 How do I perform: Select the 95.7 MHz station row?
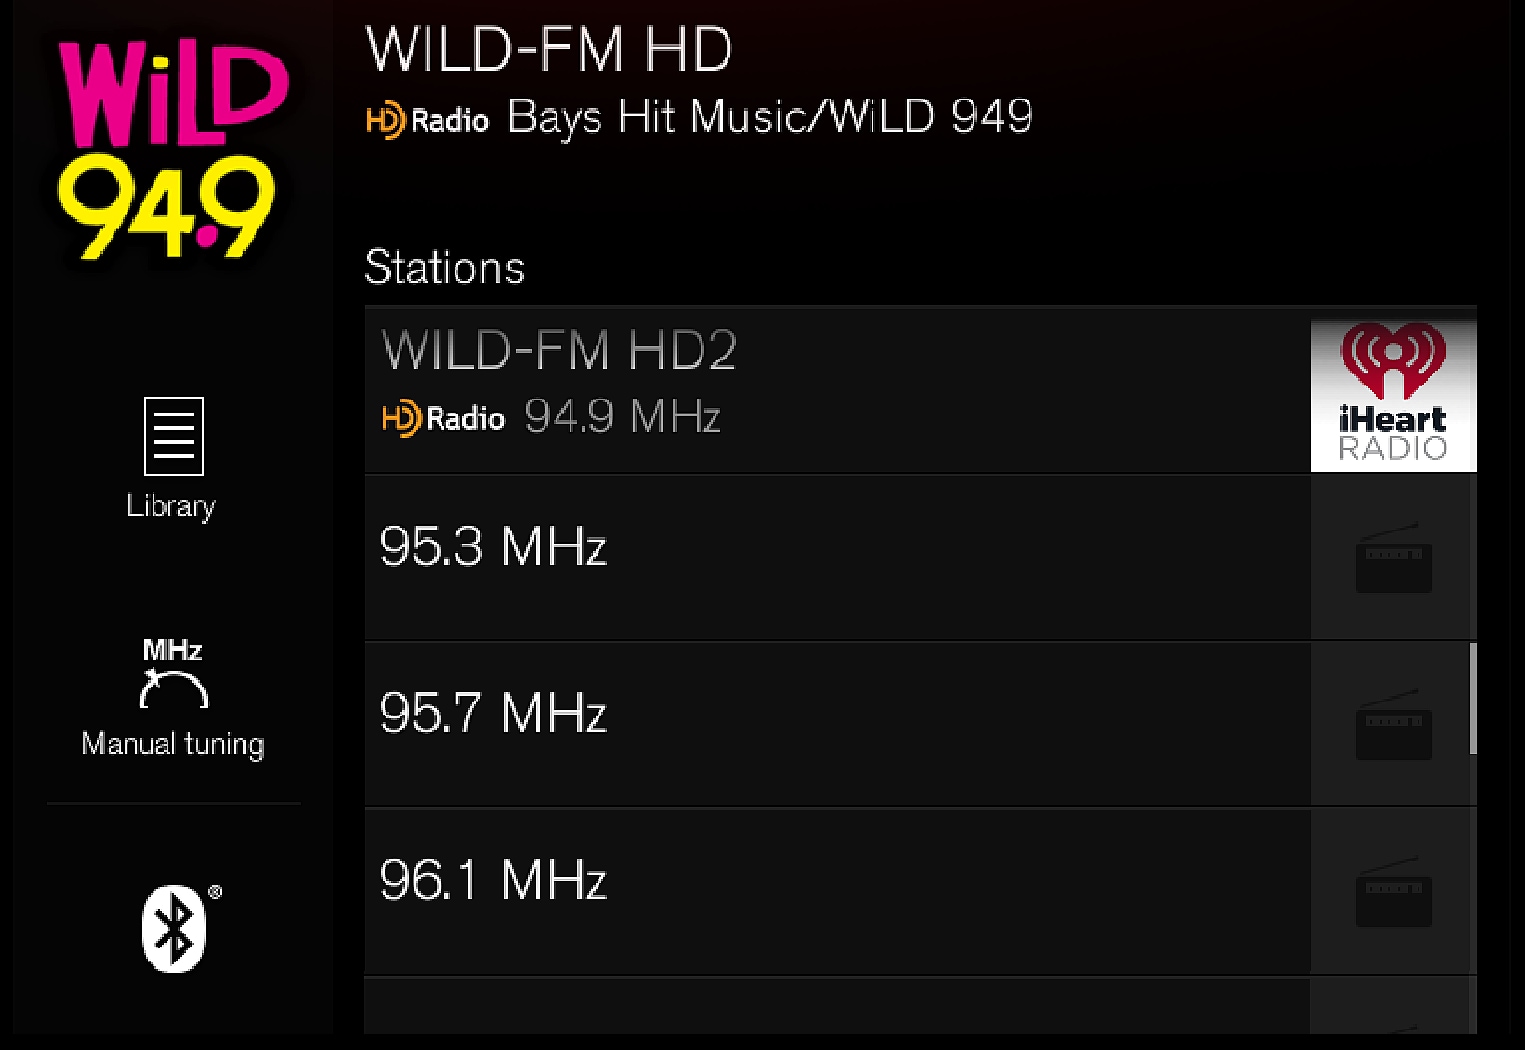(x=837, y=725)
